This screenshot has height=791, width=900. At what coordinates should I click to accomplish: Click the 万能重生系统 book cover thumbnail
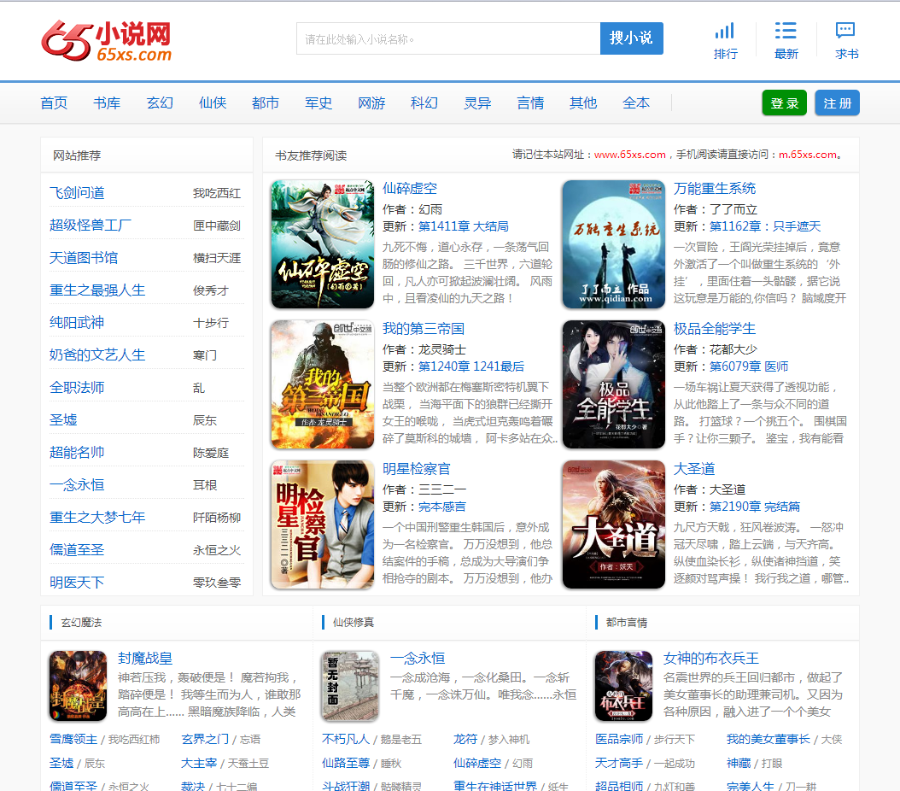coord(614,245)
